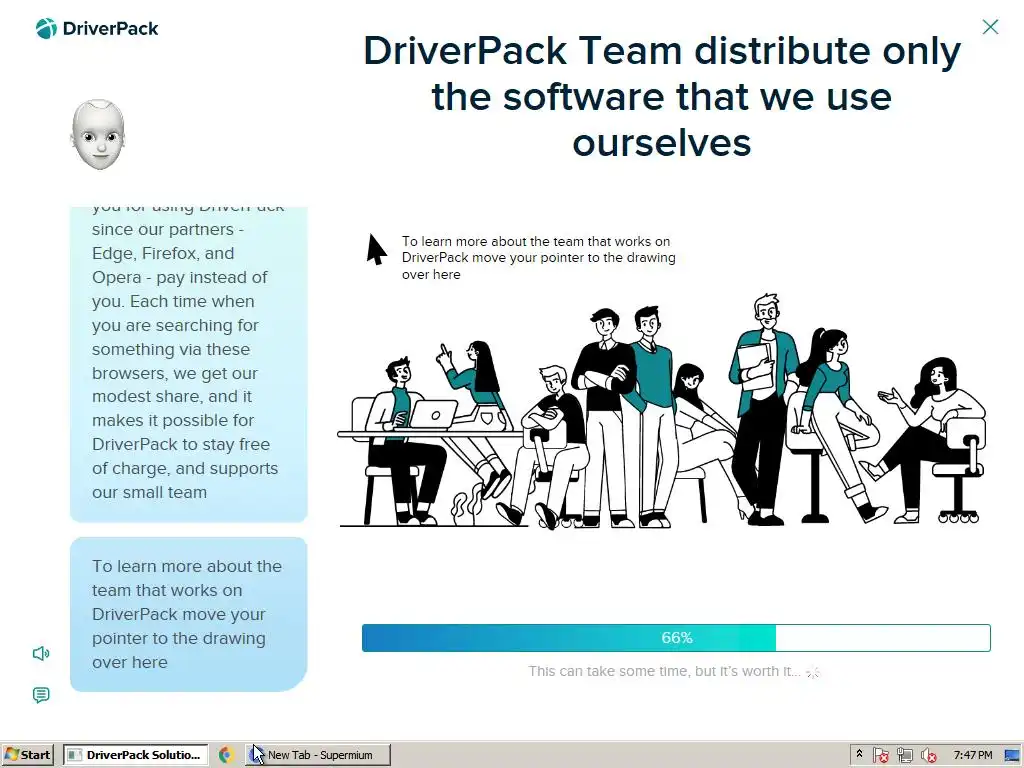This screenshot has height=768, width=1024.
Task: Click the black pointer arrow graphic beside hint
Action: pos(376,249)
